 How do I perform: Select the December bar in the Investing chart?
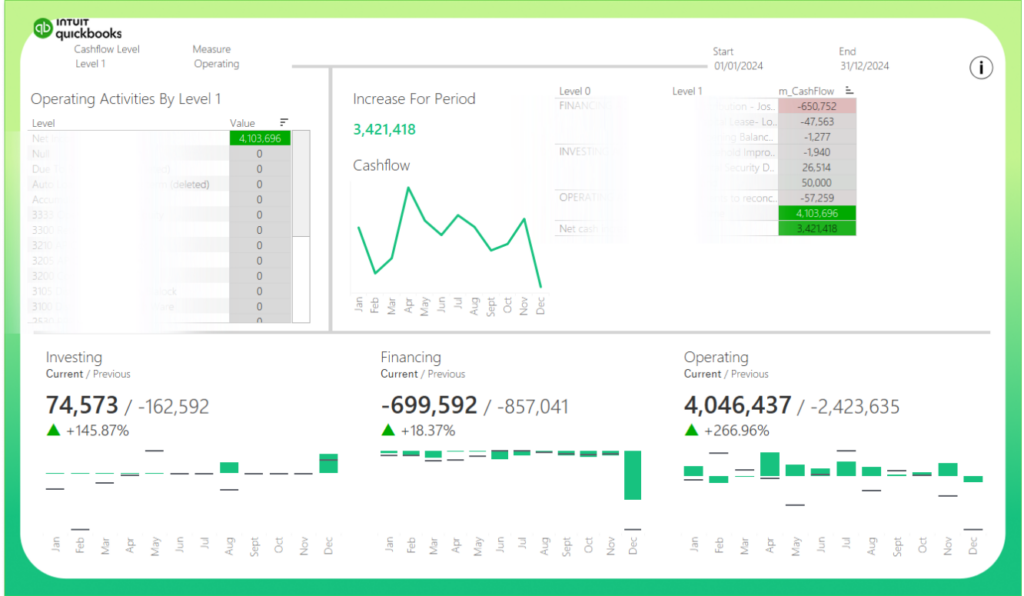[x=328, y=463]
